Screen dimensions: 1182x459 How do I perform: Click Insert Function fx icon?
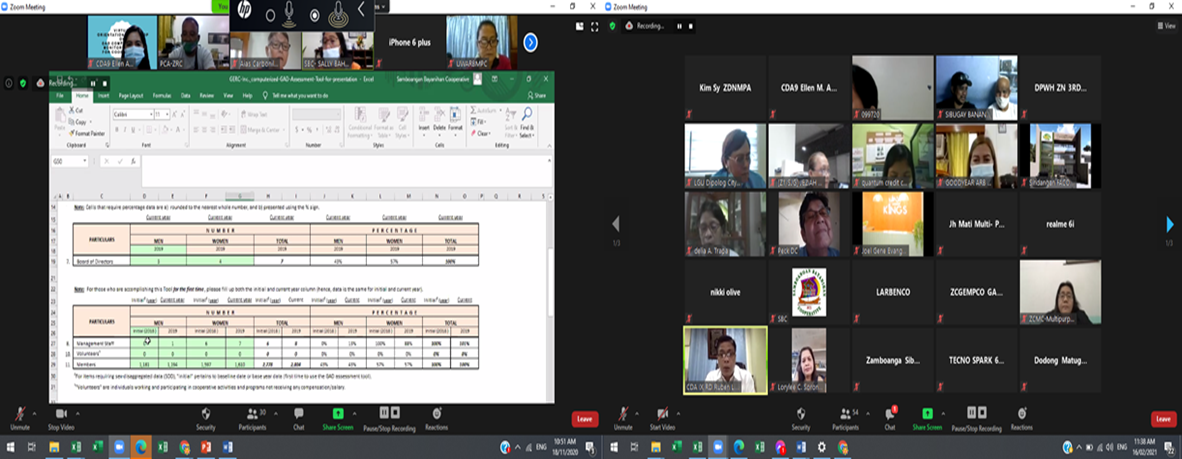tap(133, 161)
